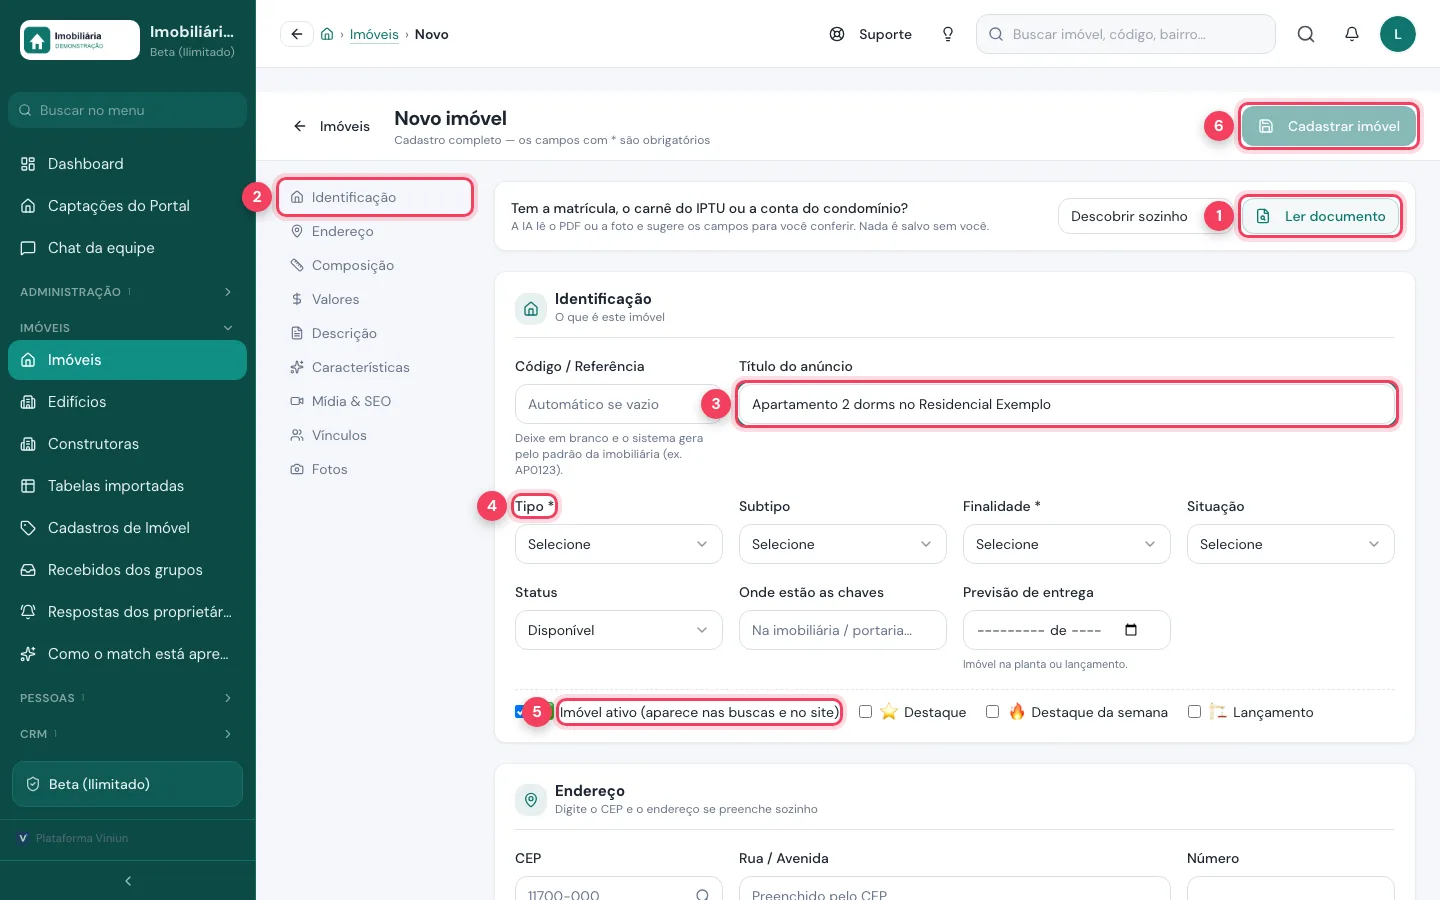This screenshot has height=900, width=1440.
Task: Click the Cadastrar imóvel button
Action: 1329,126
